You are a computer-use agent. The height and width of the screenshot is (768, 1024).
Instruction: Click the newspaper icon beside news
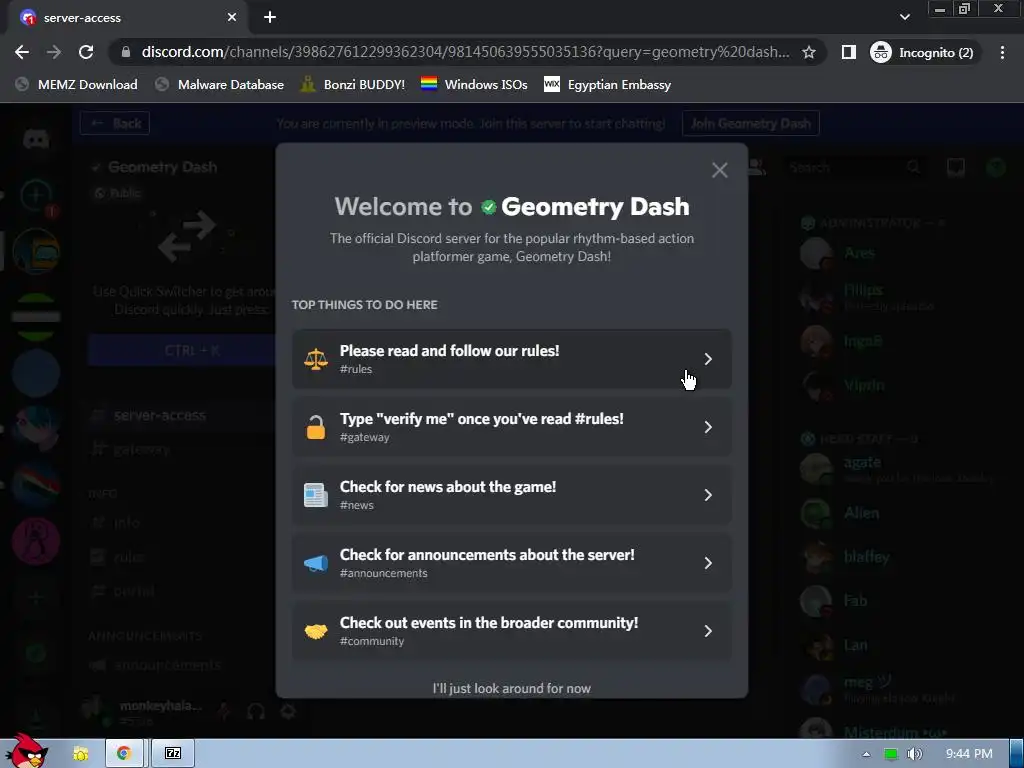point(315,495)
